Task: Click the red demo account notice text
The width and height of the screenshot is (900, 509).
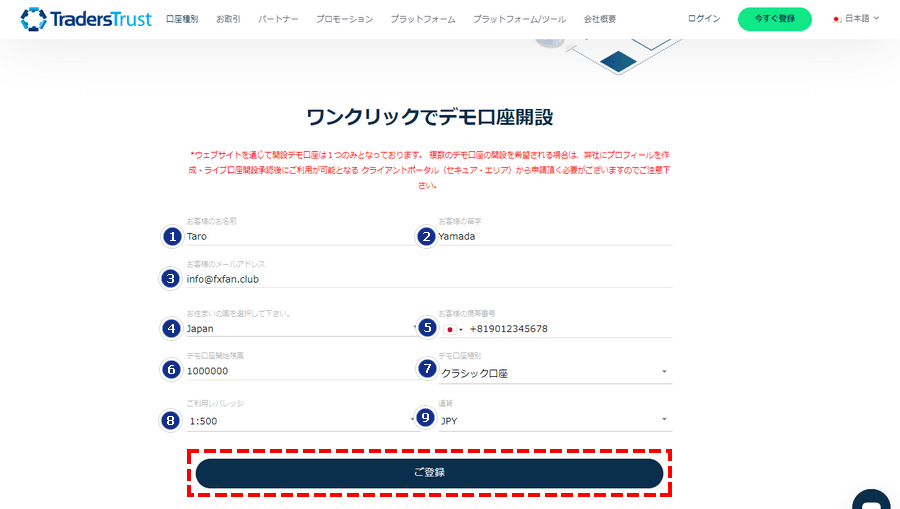Action: tap(429, 170)
